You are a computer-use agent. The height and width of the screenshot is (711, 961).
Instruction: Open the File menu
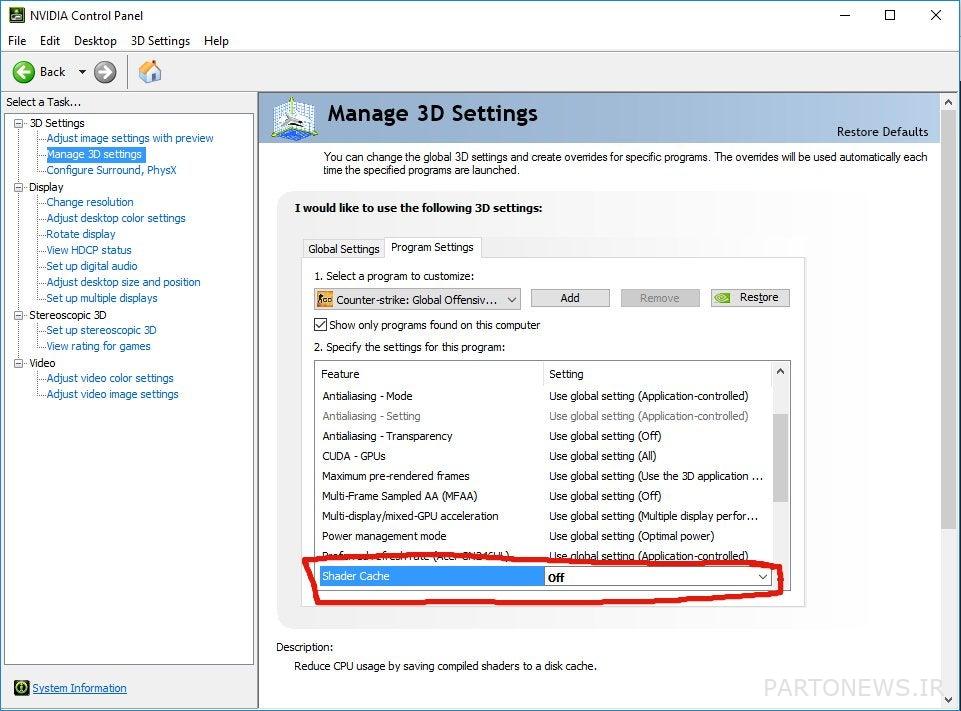click(x=17, y=41)
